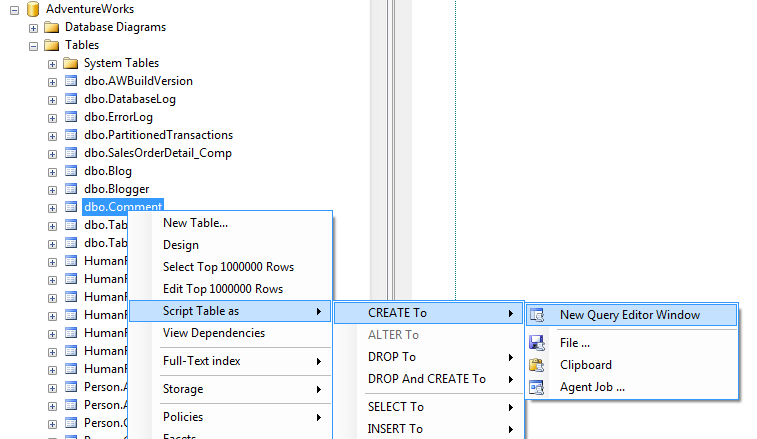Select the dbo.Blog table
The width and height of the screenshot is (757, 439).
pyautogui.click(x=108, y=171)
